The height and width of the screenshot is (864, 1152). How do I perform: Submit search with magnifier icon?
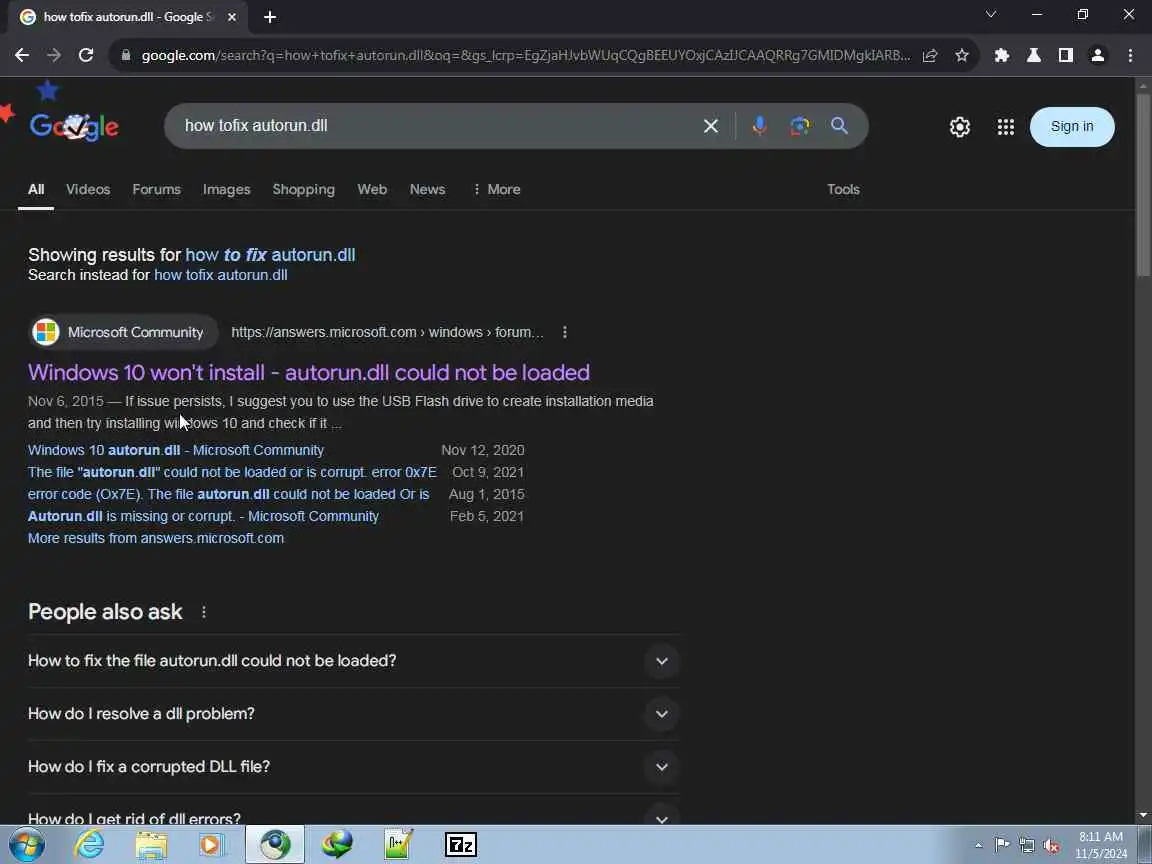point(839,126)
